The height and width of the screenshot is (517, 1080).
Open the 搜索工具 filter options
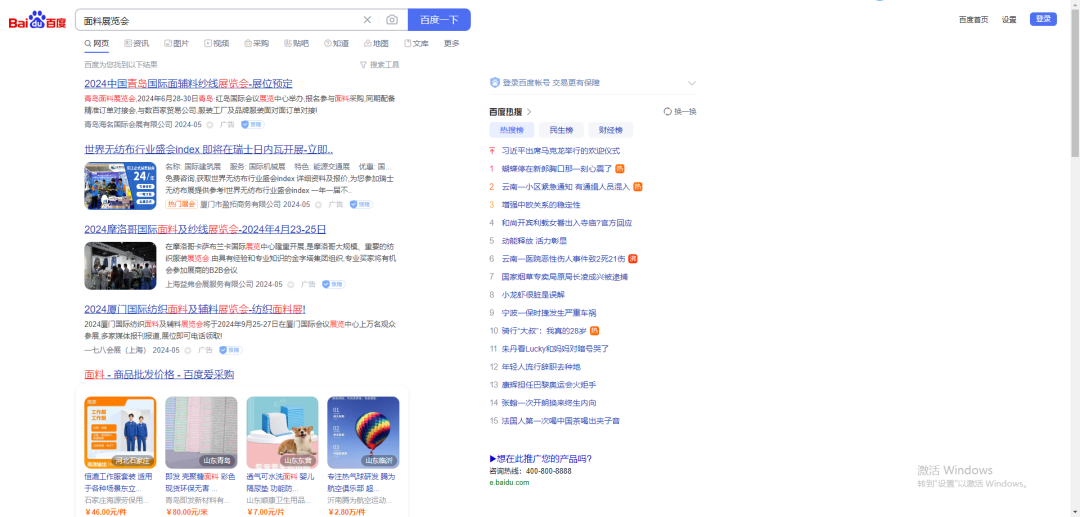pyautogui.click(x=379, y=65)
